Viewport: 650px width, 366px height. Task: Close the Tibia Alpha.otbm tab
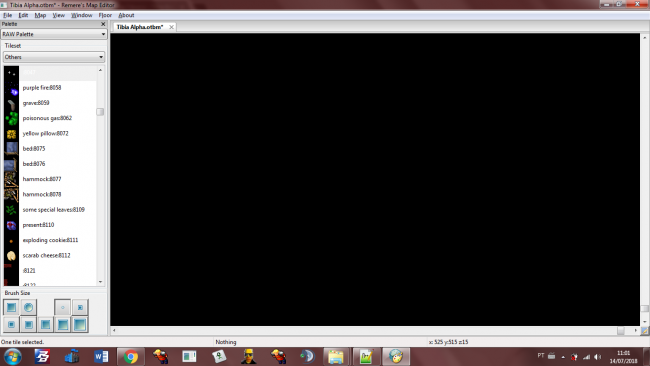coord(171,27)
